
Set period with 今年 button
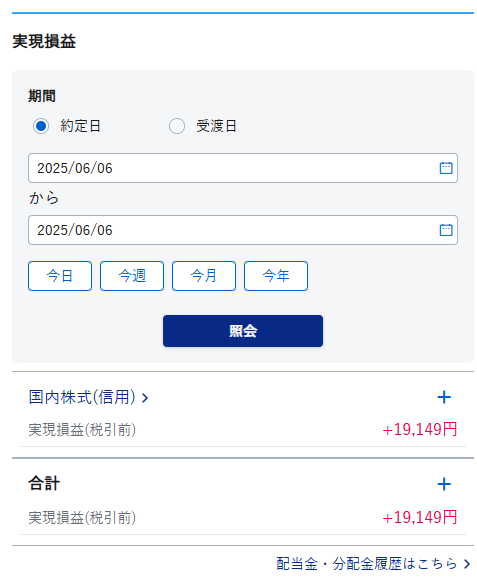click(276, 276)
